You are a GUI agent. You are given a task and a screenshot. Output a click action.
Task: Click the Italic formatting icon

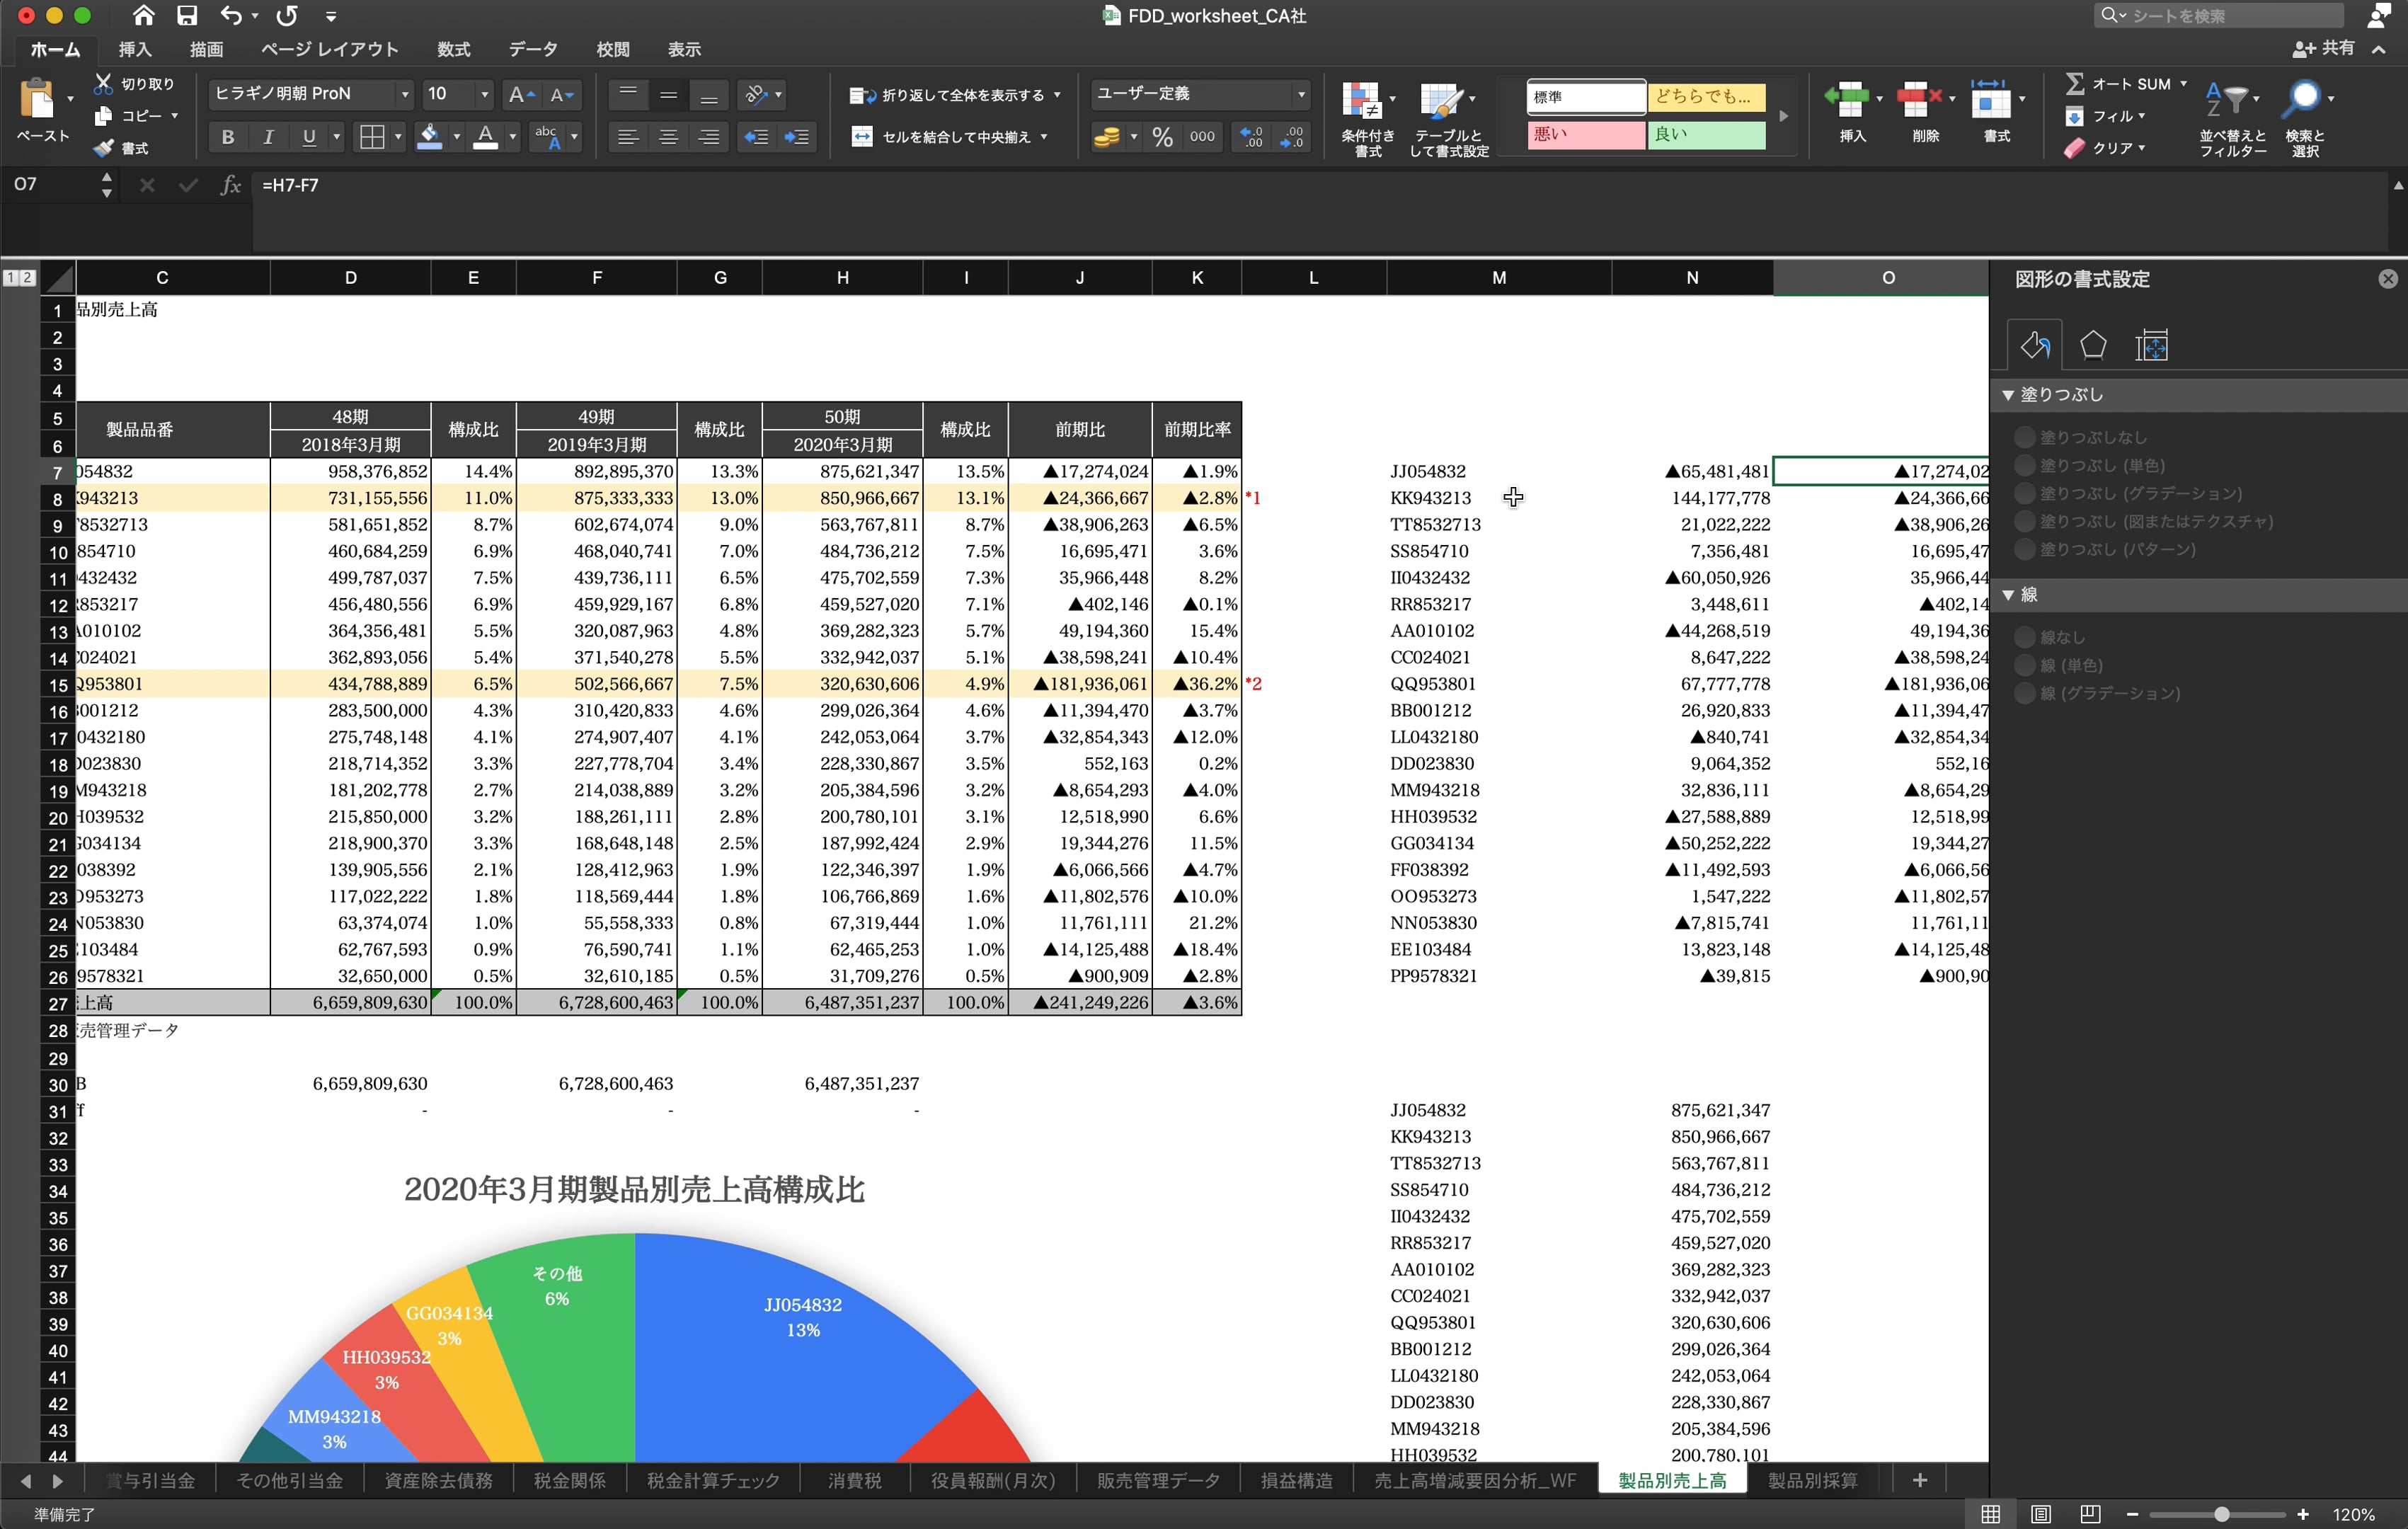click(268, 138)
